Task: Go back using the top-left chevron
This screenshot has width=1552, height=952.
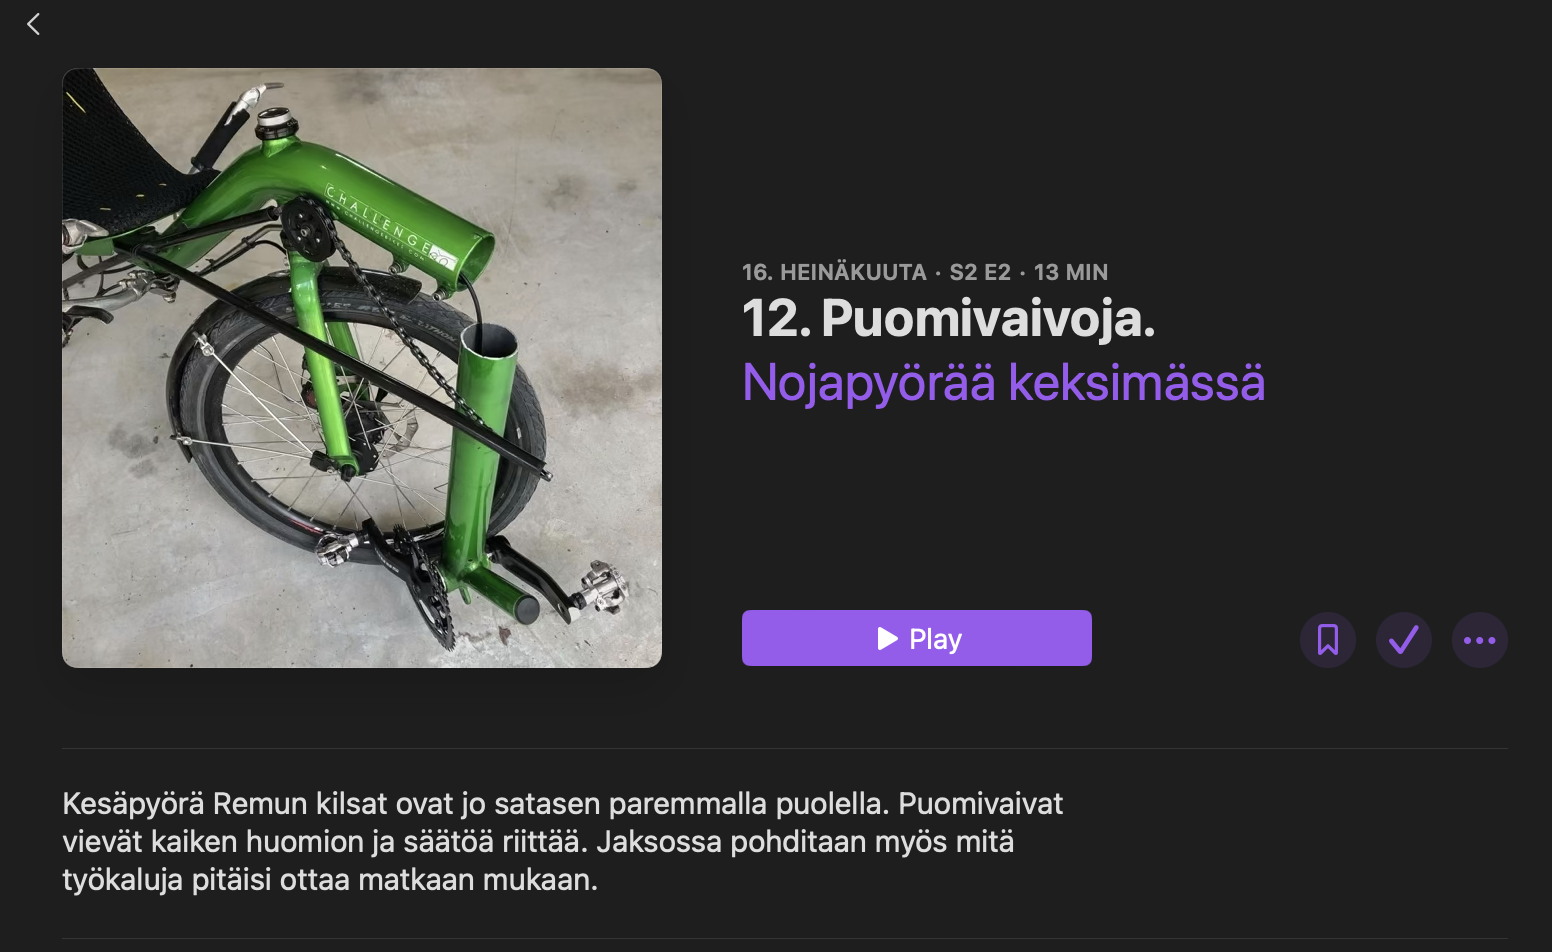Action: coord(33,24)
